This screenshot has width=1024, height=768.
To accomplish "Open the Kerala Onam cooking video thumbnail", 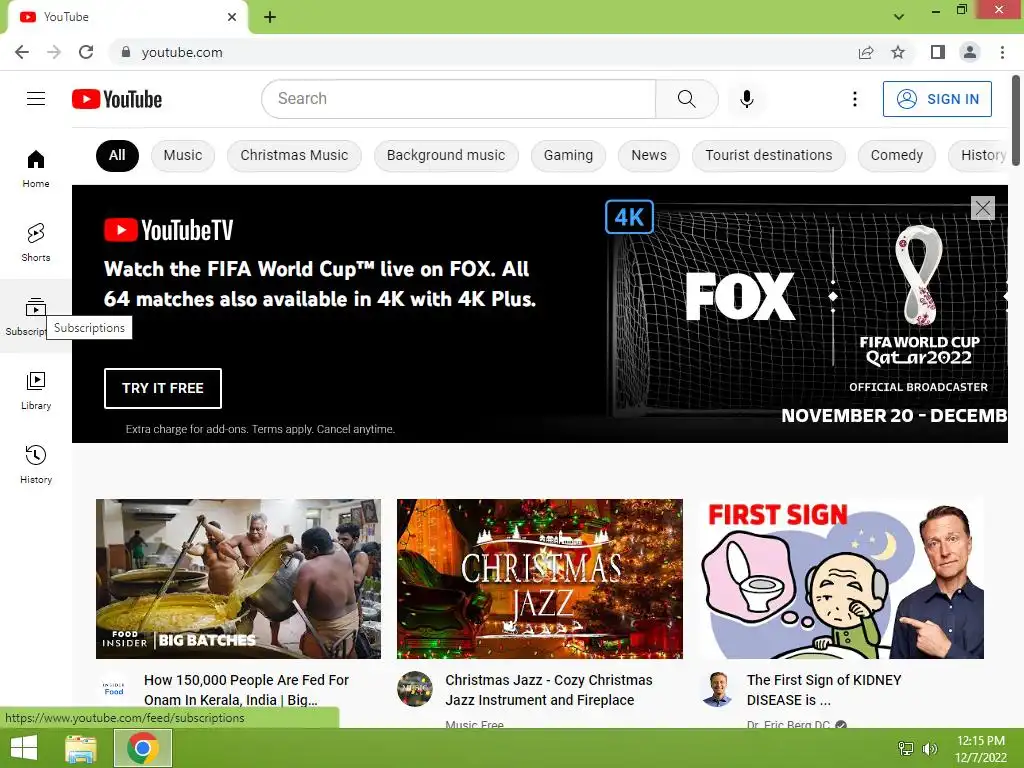I will pyautogui.click(x=238, y=579).
